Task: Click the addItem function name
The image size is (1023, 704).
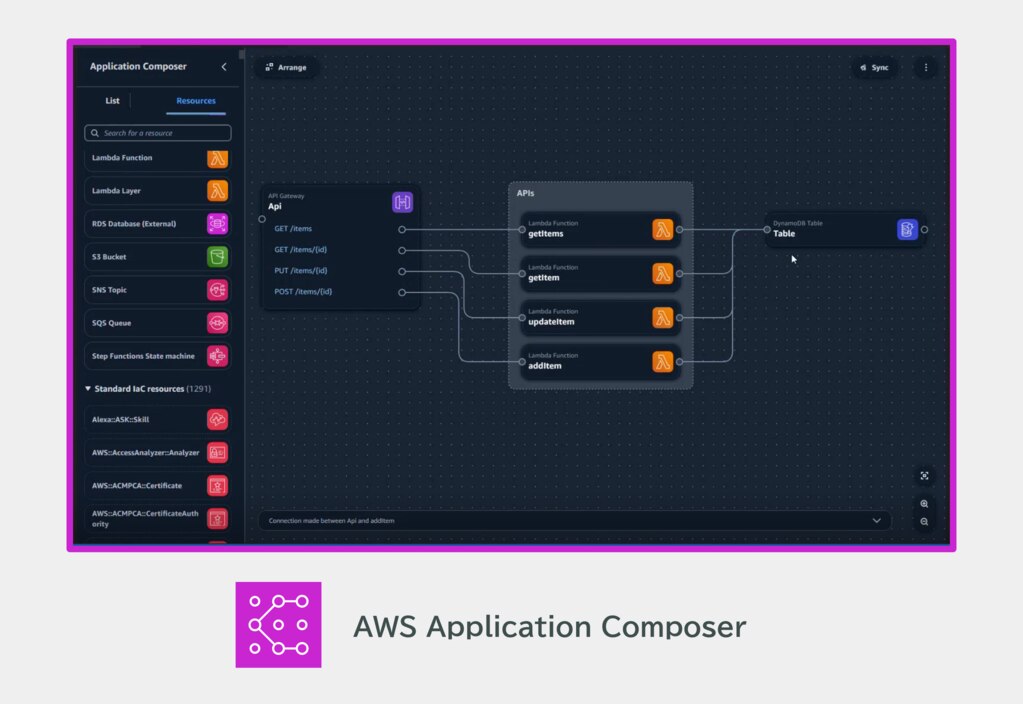Action: point(545,366)
